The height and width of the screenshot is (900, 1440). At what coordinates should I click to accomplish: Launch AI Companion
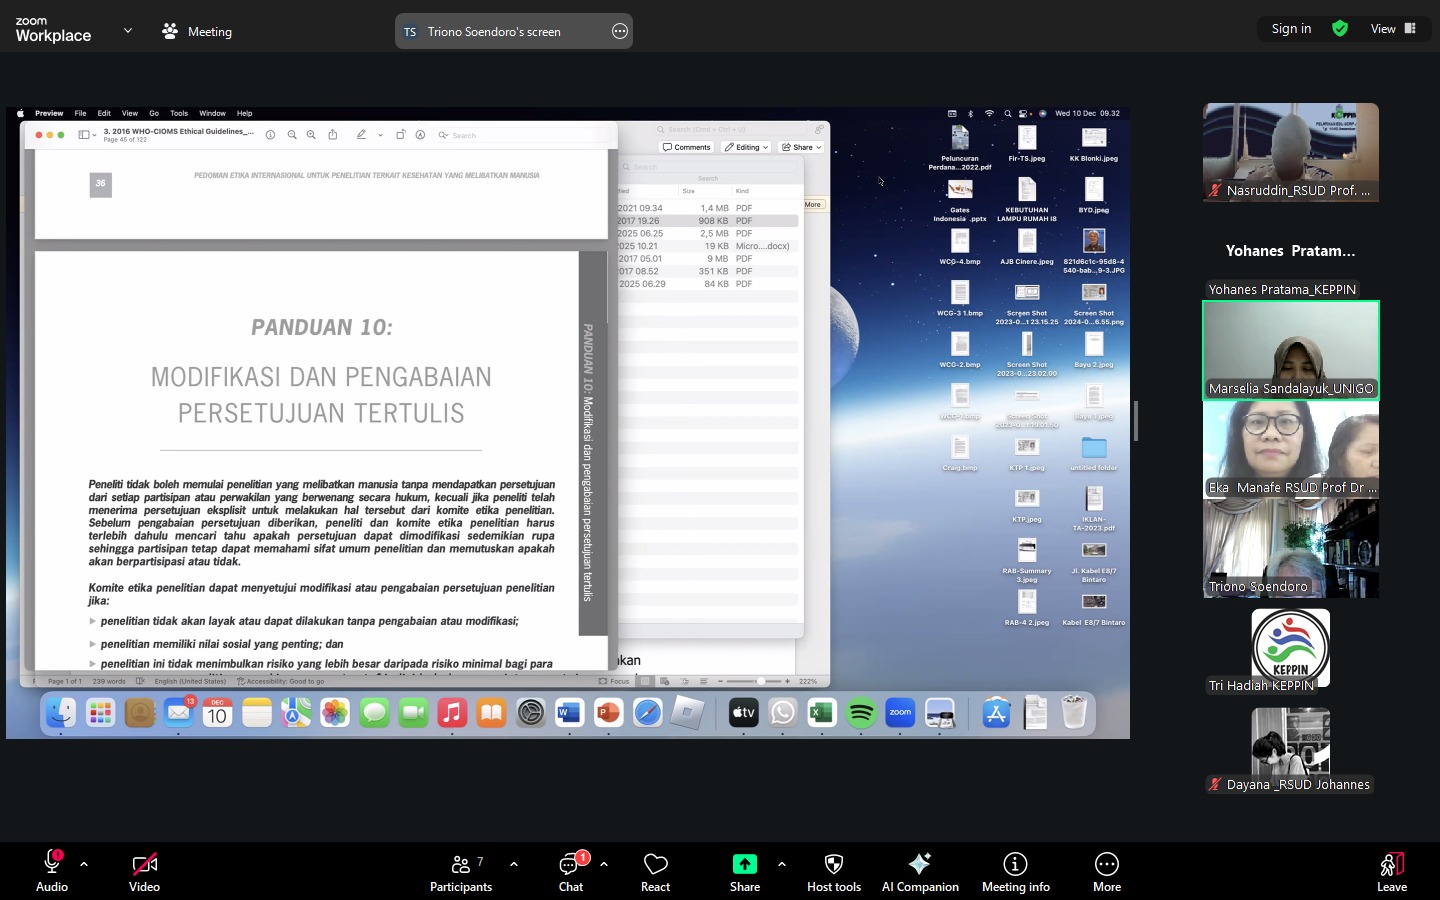click(x=920, y=870)
